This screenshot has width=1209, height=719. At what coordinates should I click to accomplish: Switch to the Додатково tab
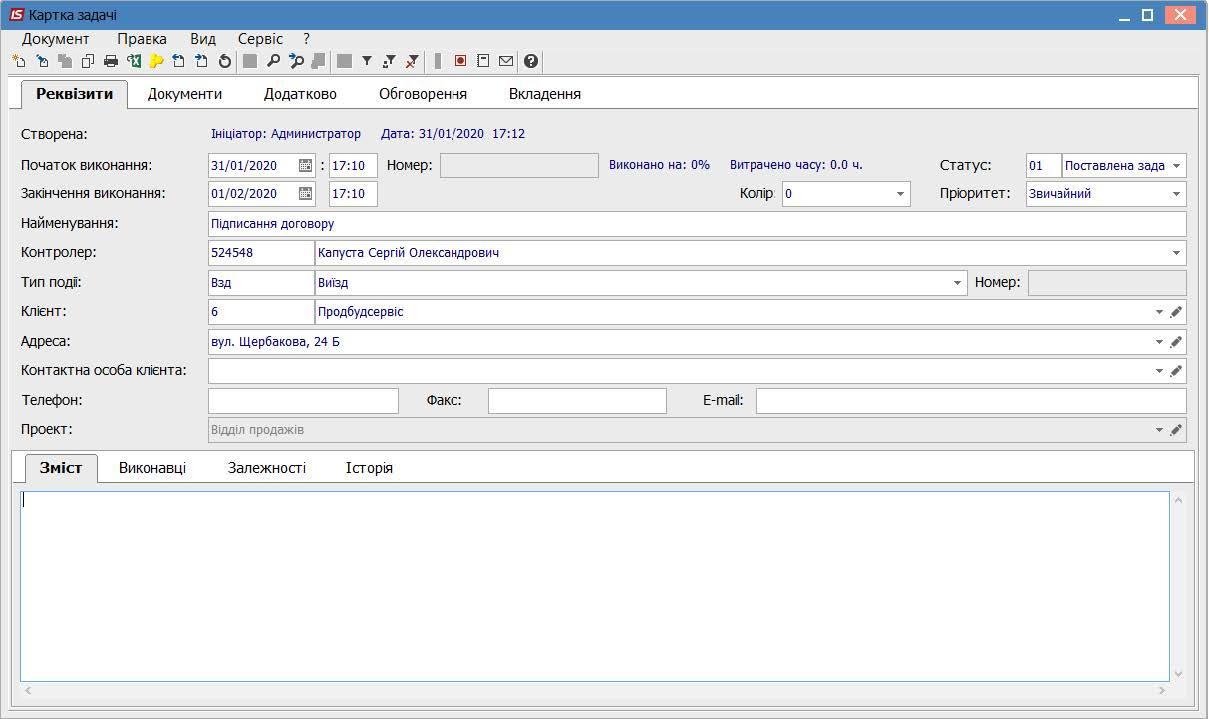300,94
